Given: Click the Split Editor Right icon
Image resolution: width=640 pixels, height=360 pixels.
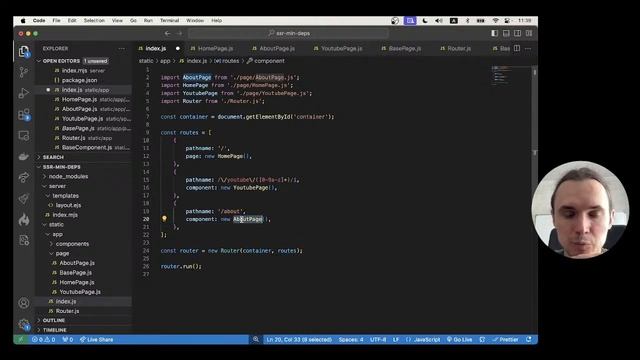Looking at the screenshot, I should pyautogui.click(x=517, y=48).
